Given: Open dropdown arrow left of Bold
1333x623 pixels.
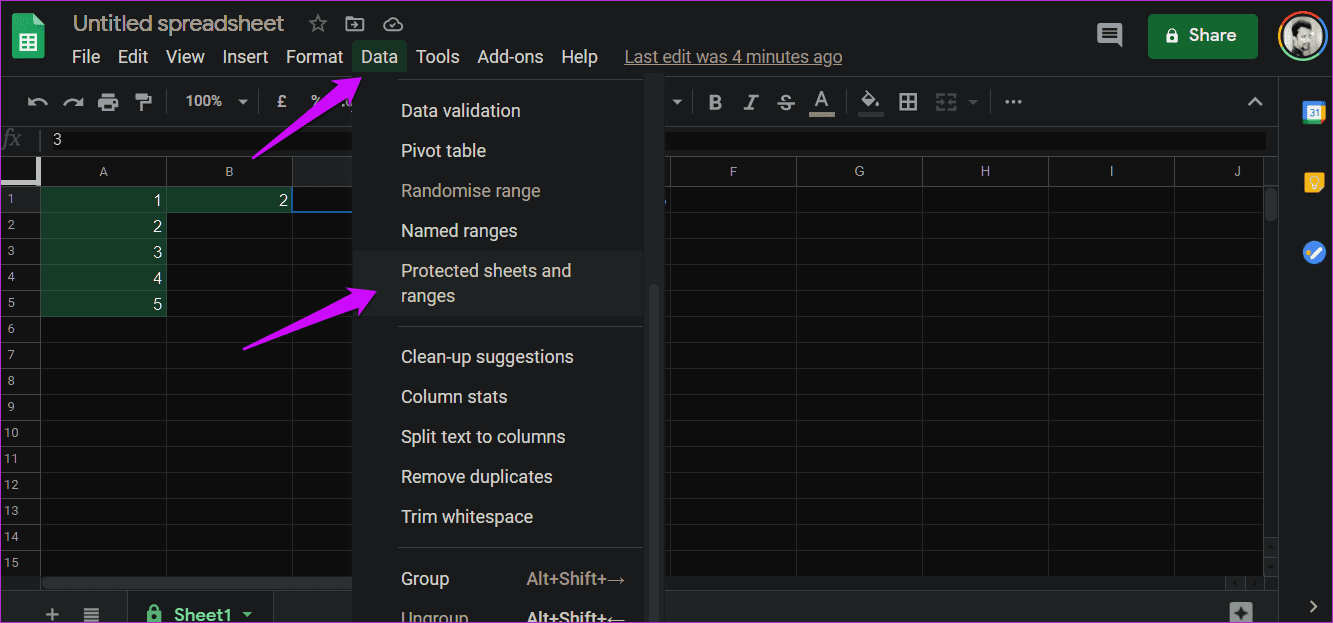Looking at the screenshot, I should point(677,101).
